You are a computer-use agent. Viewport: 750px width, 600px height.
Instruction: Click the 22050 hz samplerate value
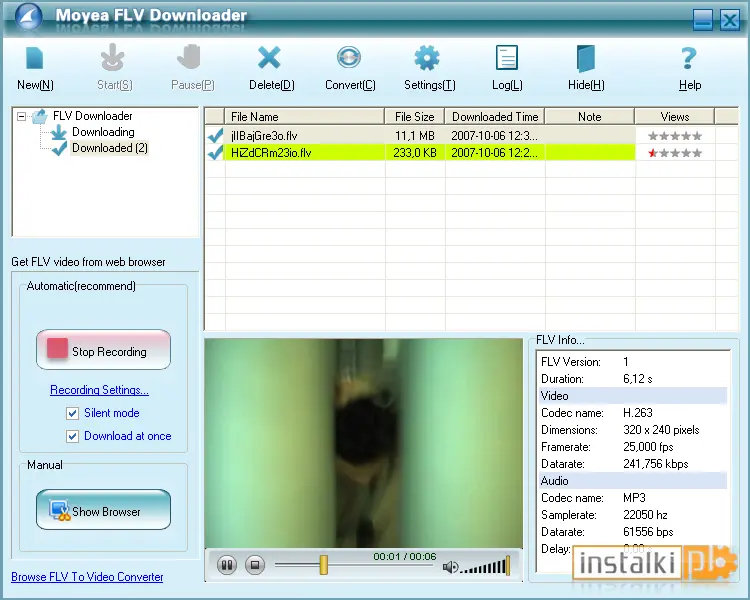pos(645,515)
